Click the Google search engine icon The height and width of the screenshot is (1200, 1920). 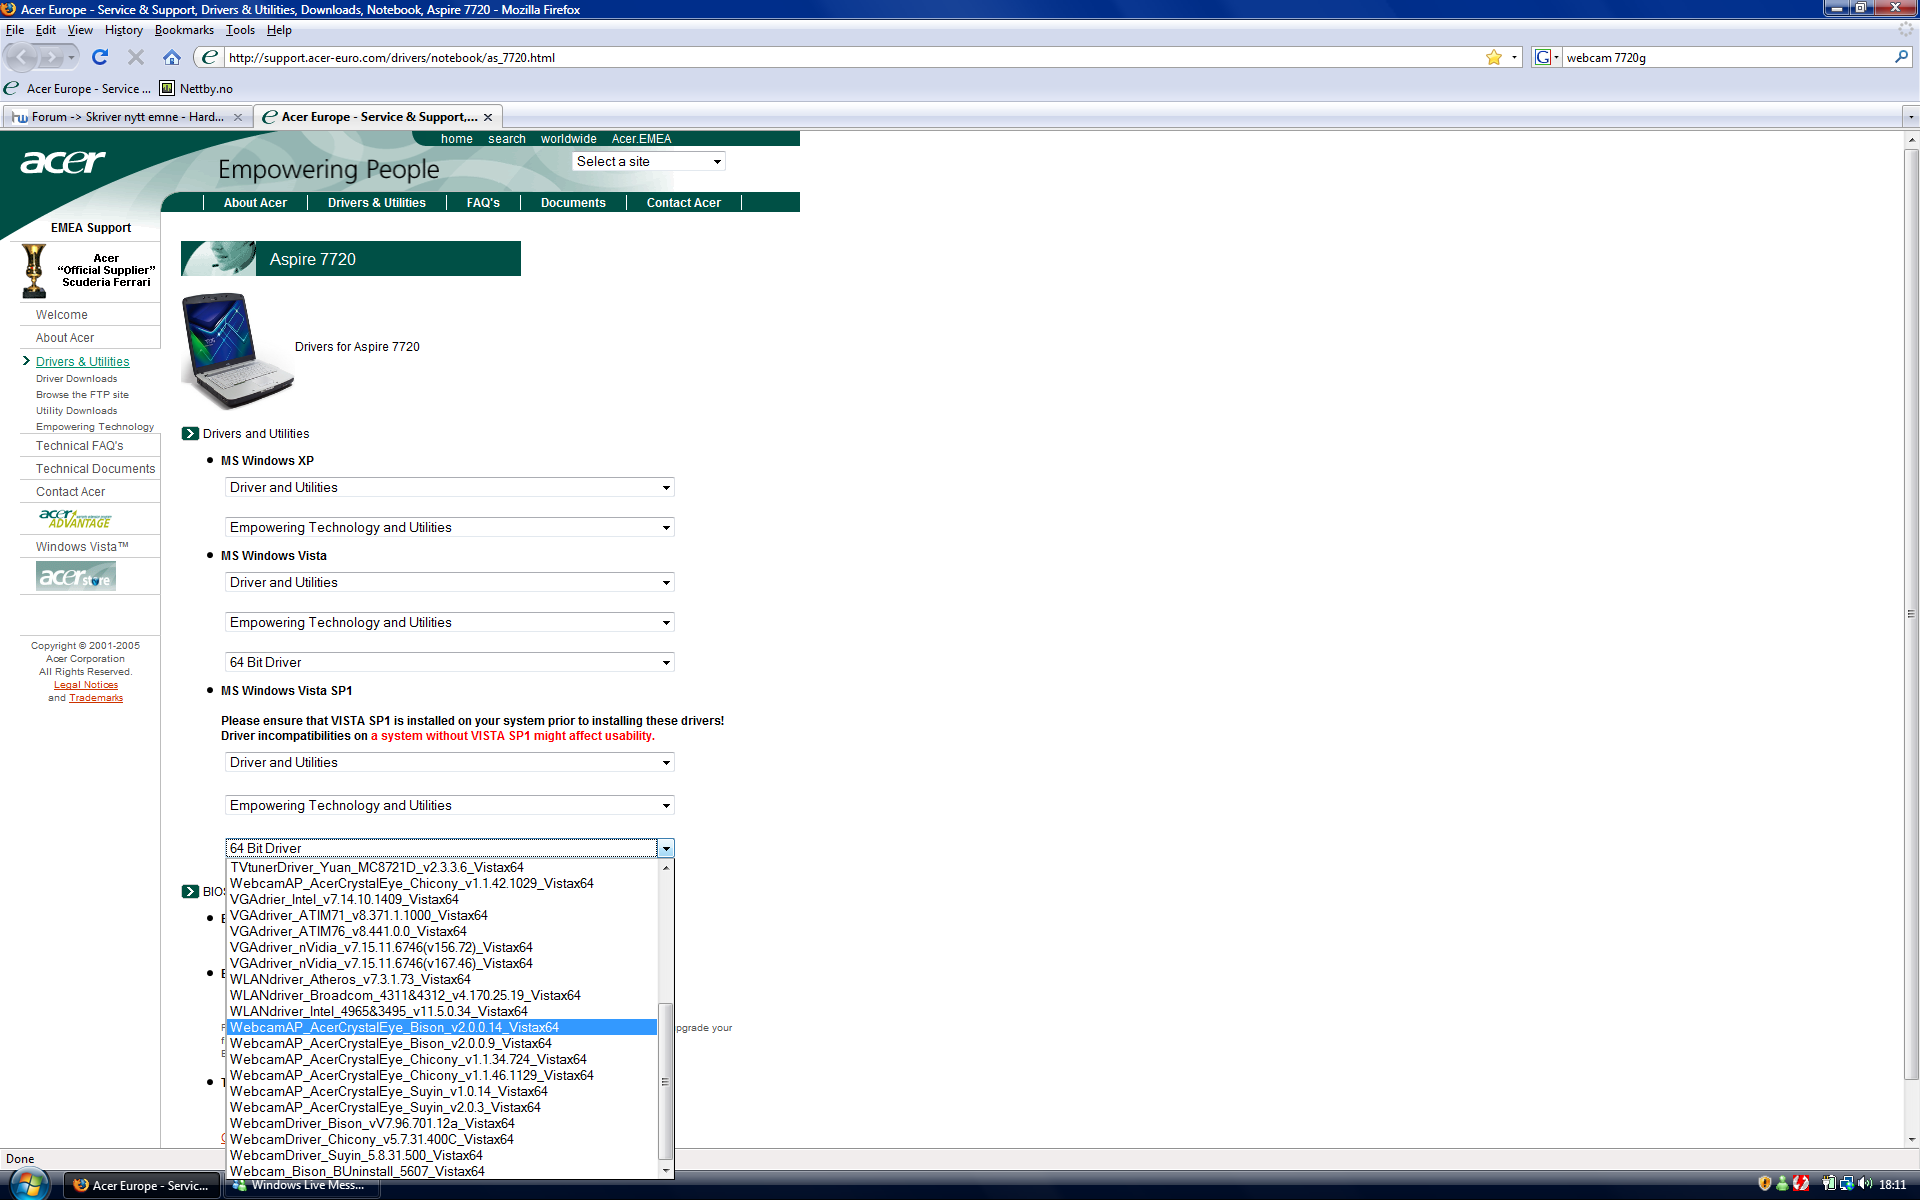coord(1543,57)
